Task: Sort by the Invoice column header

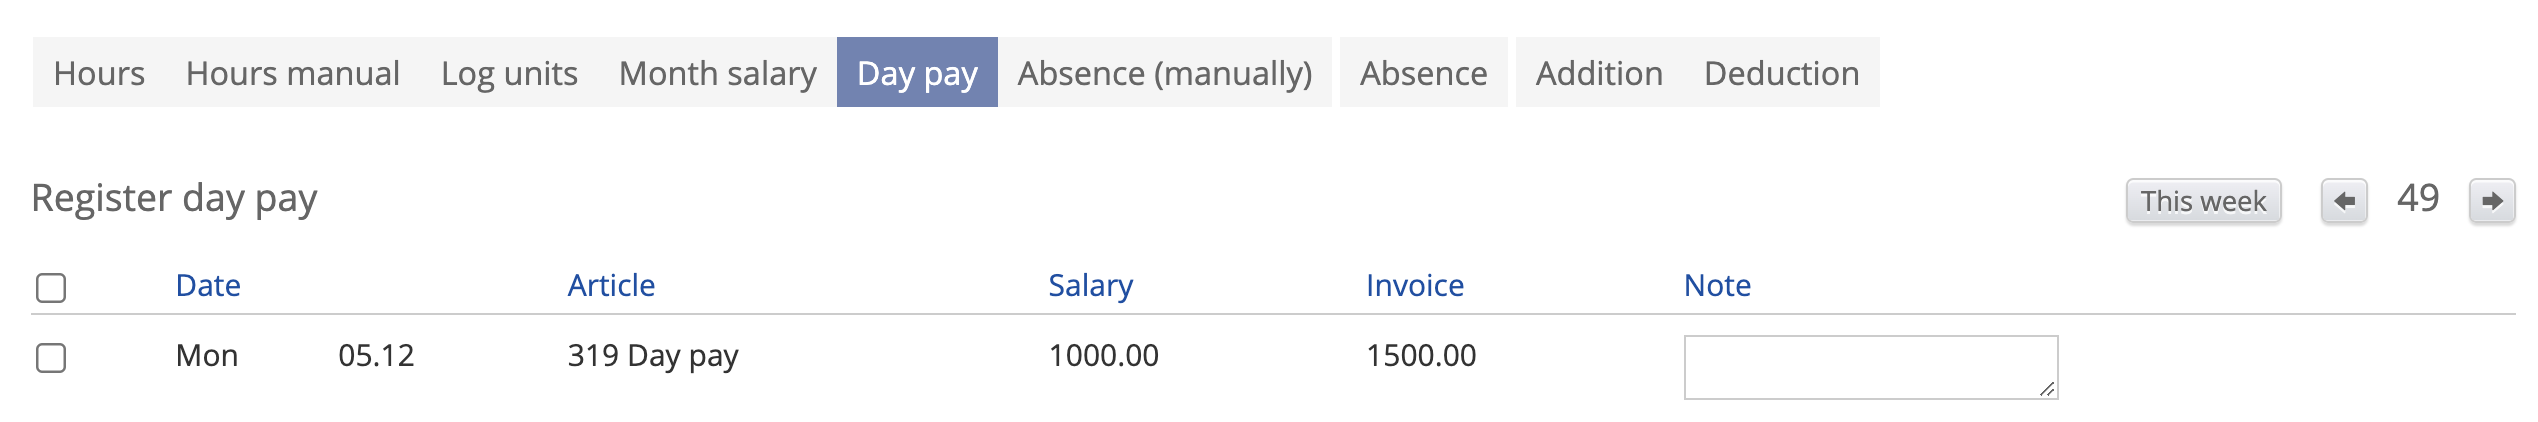Action: coord(1414,286)
